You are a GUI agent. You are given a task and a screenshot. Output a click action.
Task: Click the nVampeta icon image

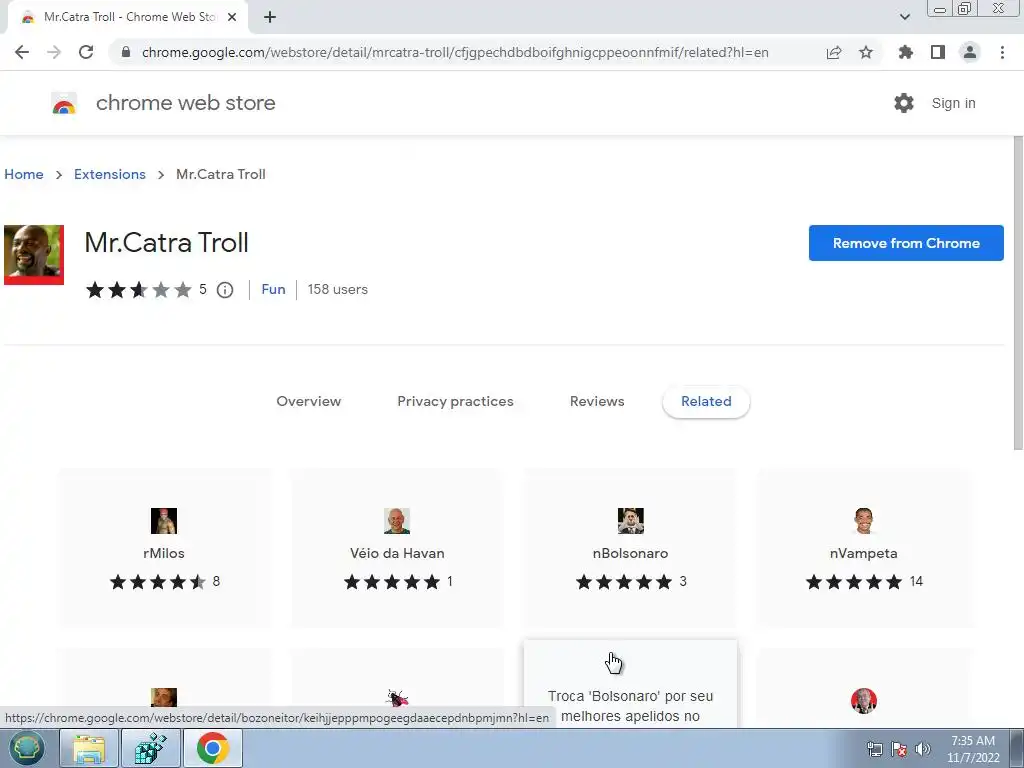coord(863,521)
